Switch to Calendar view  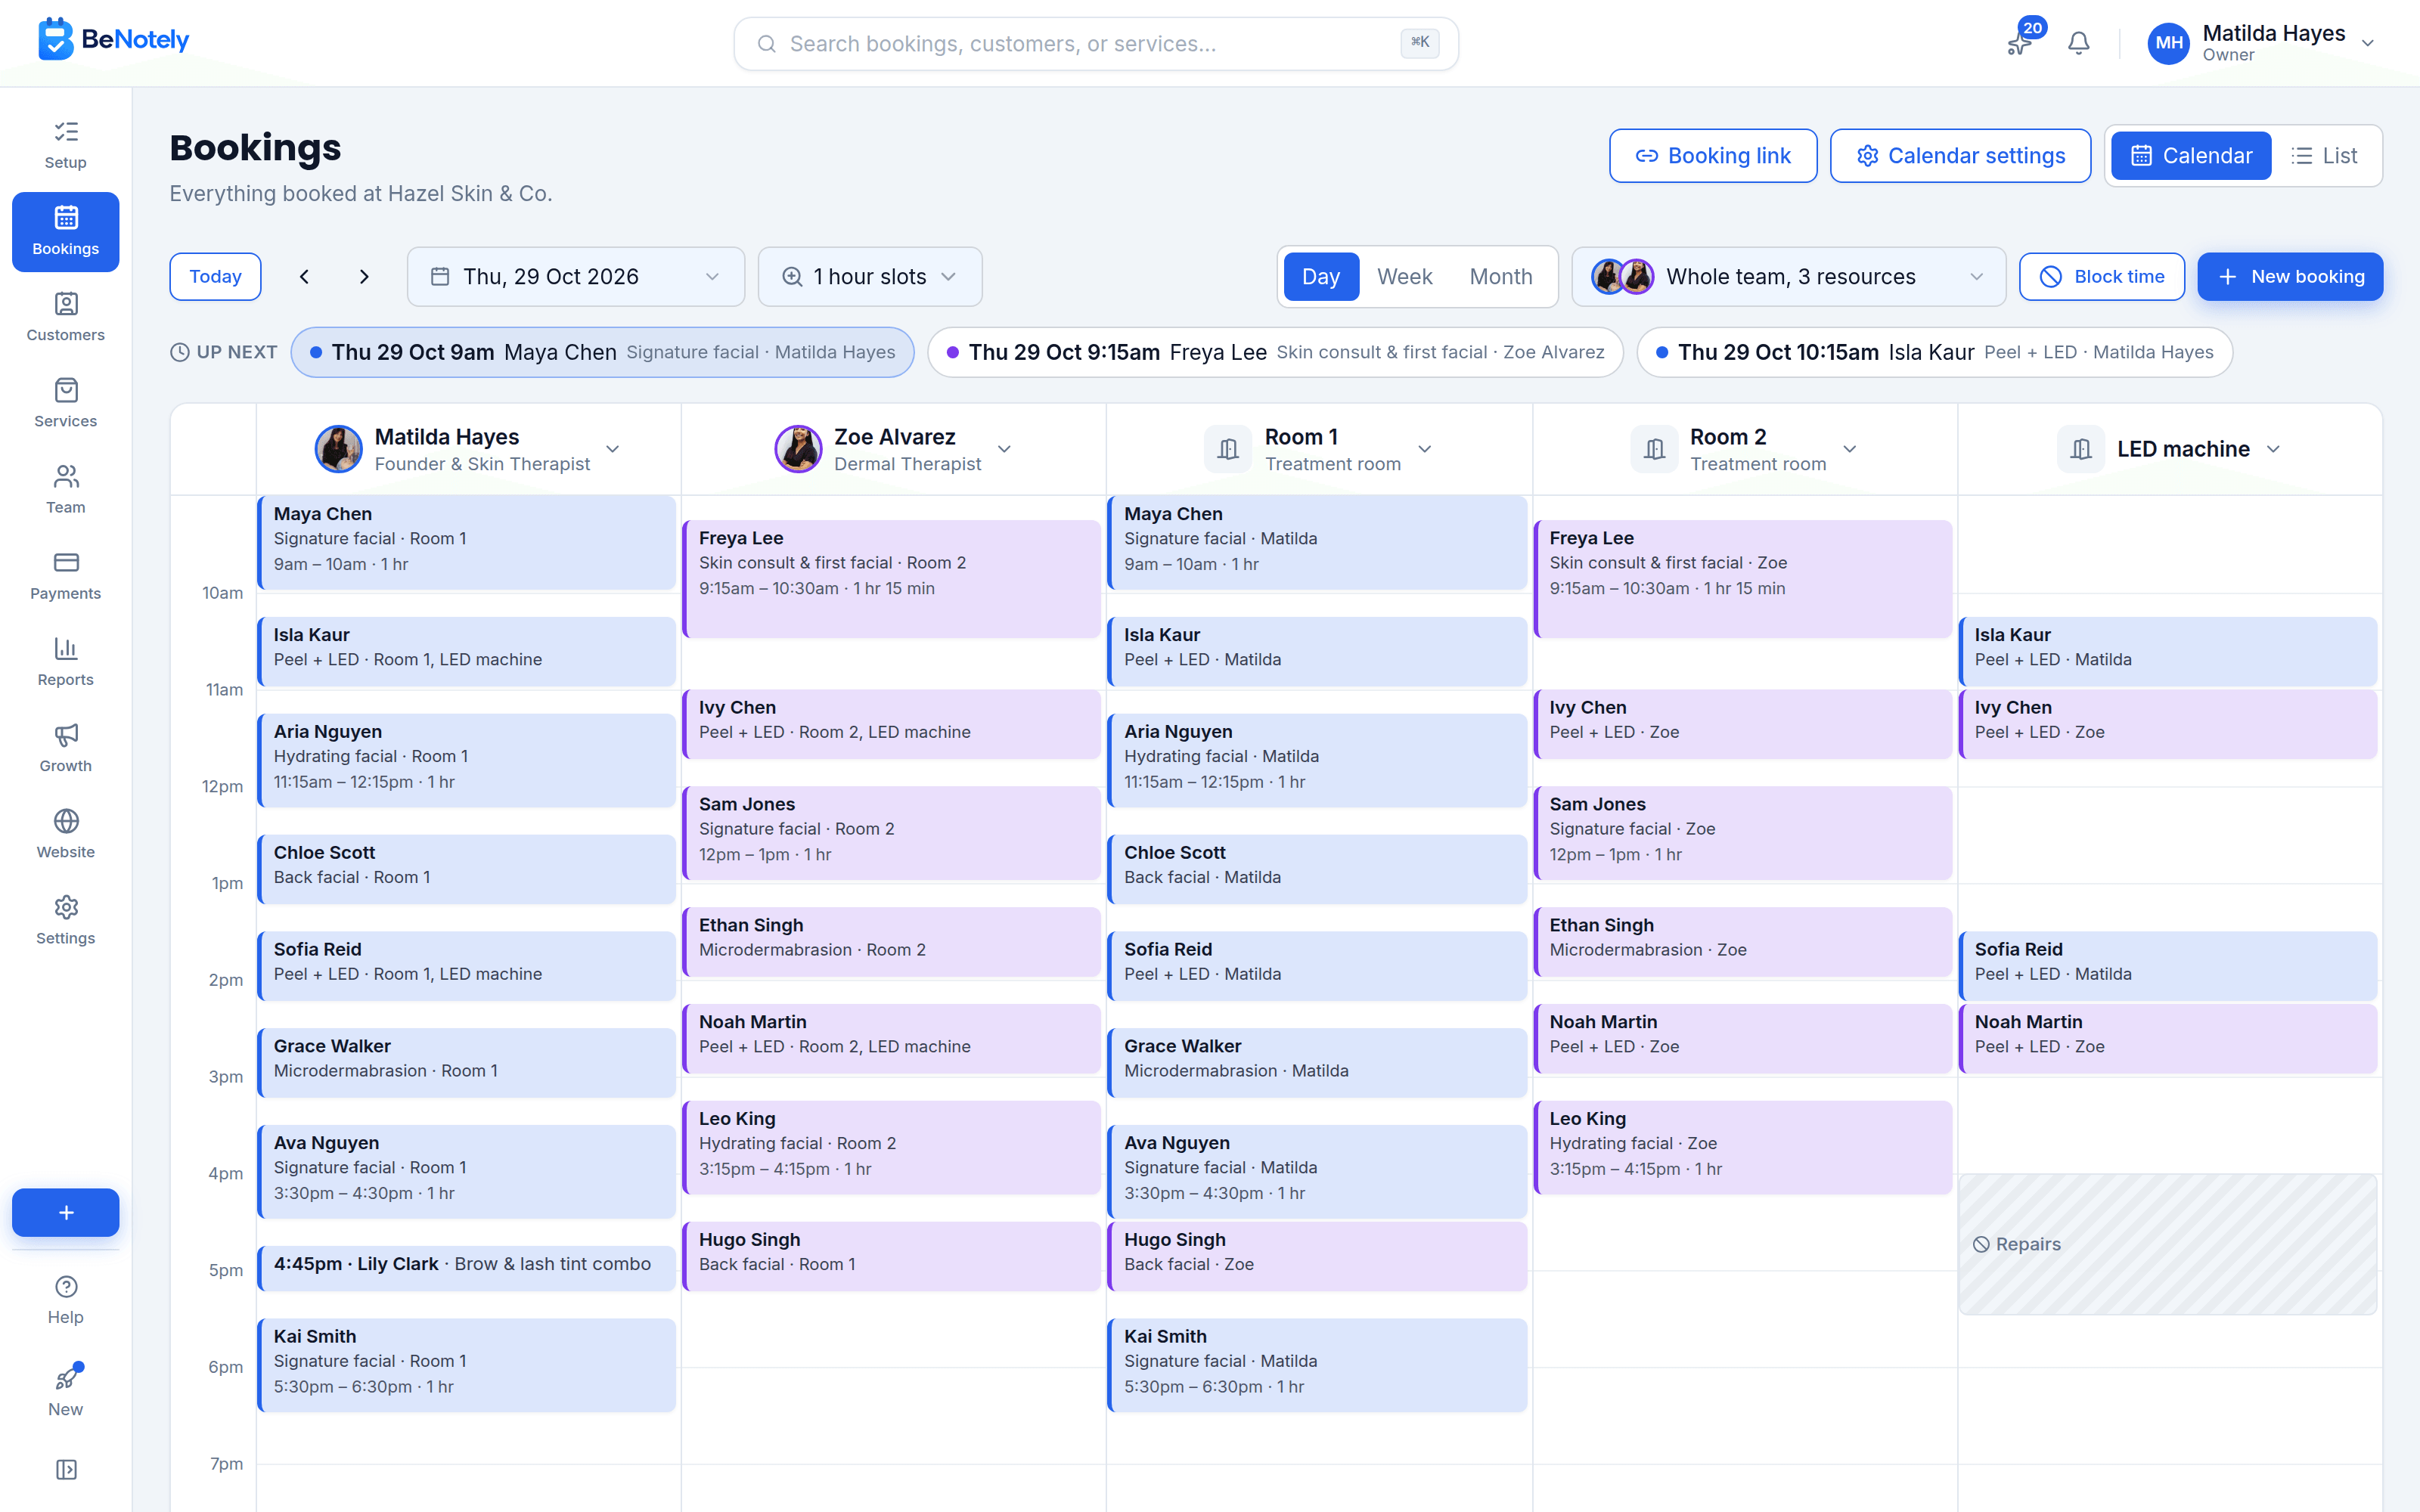2191,156
